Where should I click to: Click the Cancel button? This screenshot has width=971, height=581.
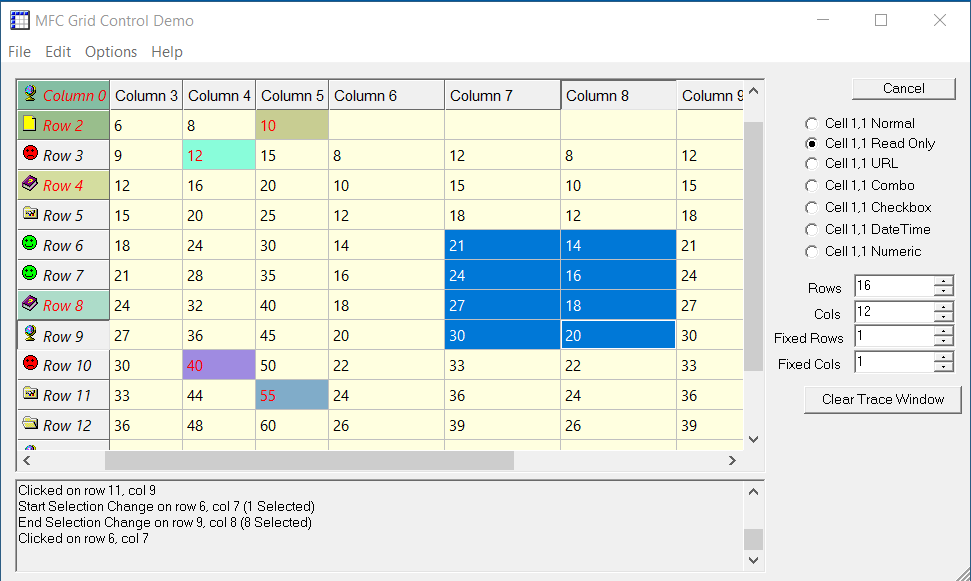(x=904, y=89)
